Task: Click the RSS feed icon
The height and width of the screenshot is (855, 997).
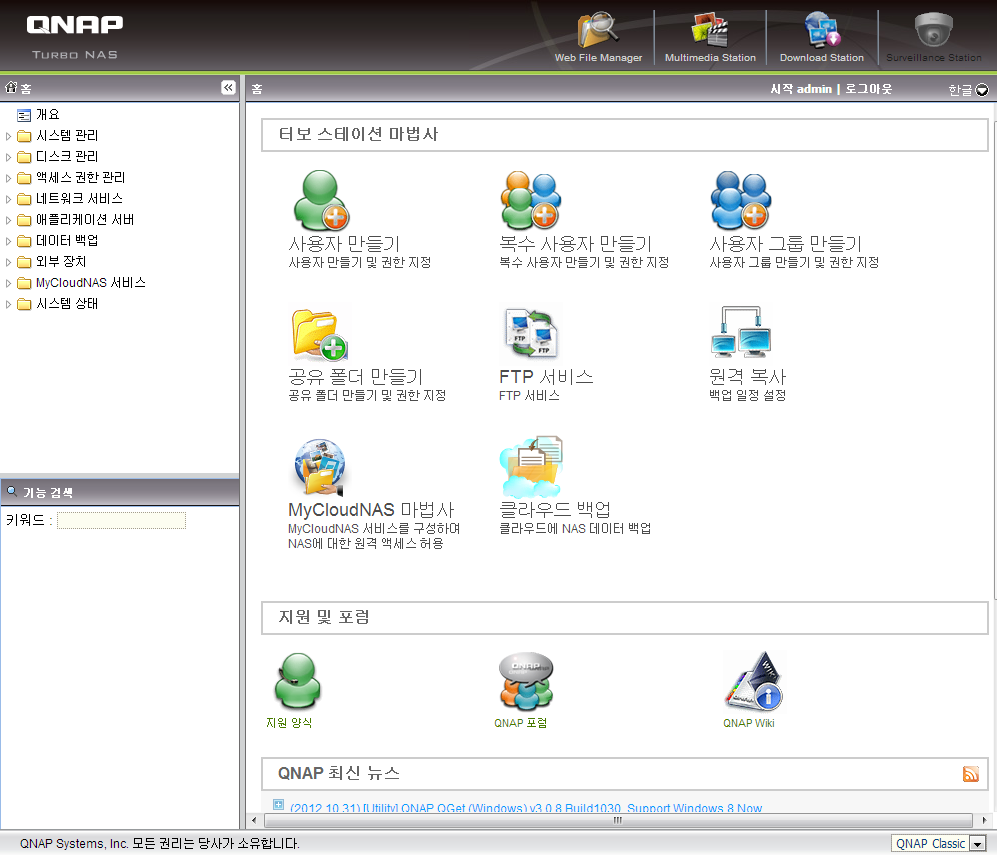Action: click(970, 774)
